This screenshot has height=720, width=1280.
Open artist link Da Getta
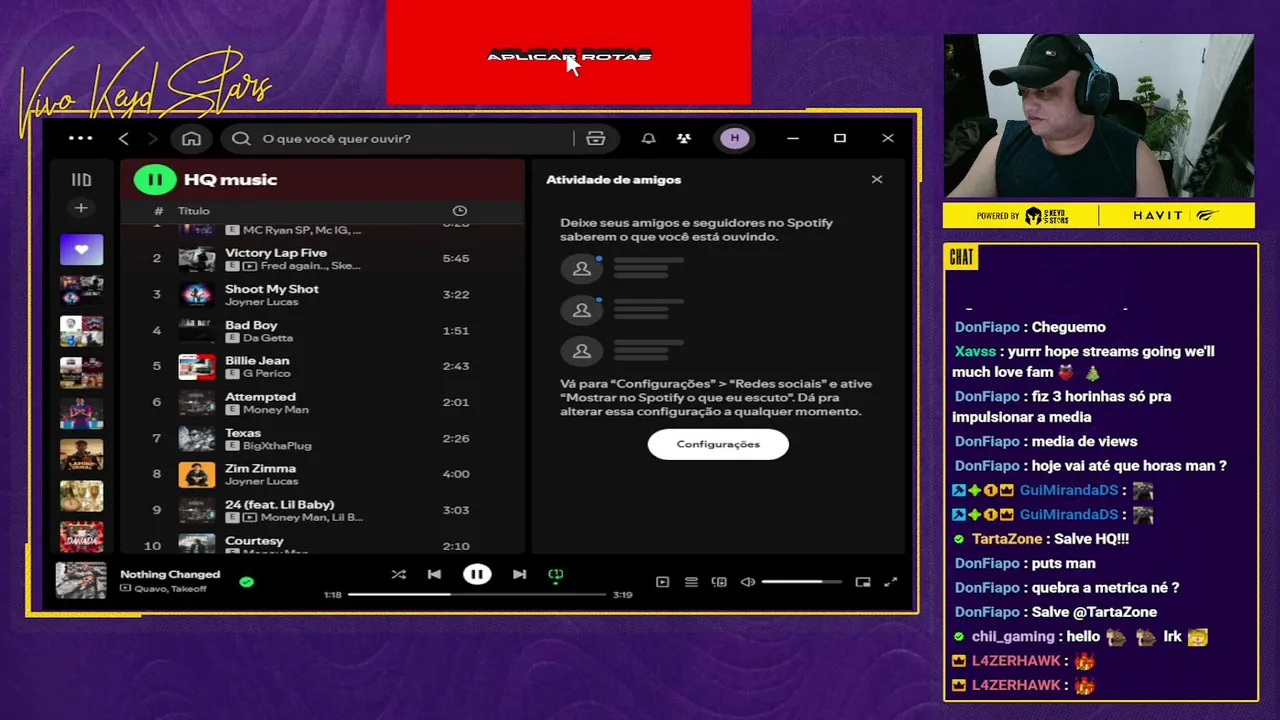(x=268, y=338)
